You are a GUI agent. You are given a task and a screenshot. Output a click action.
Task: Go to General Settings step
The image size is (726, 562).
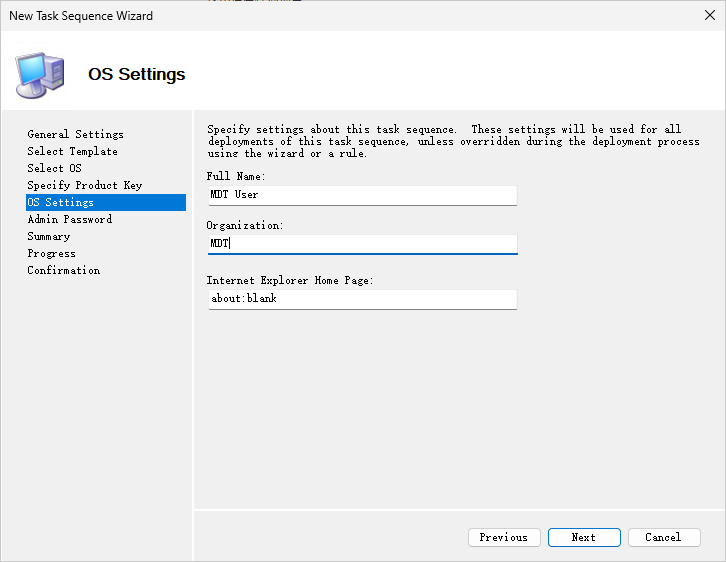click(x=76, y=134)
